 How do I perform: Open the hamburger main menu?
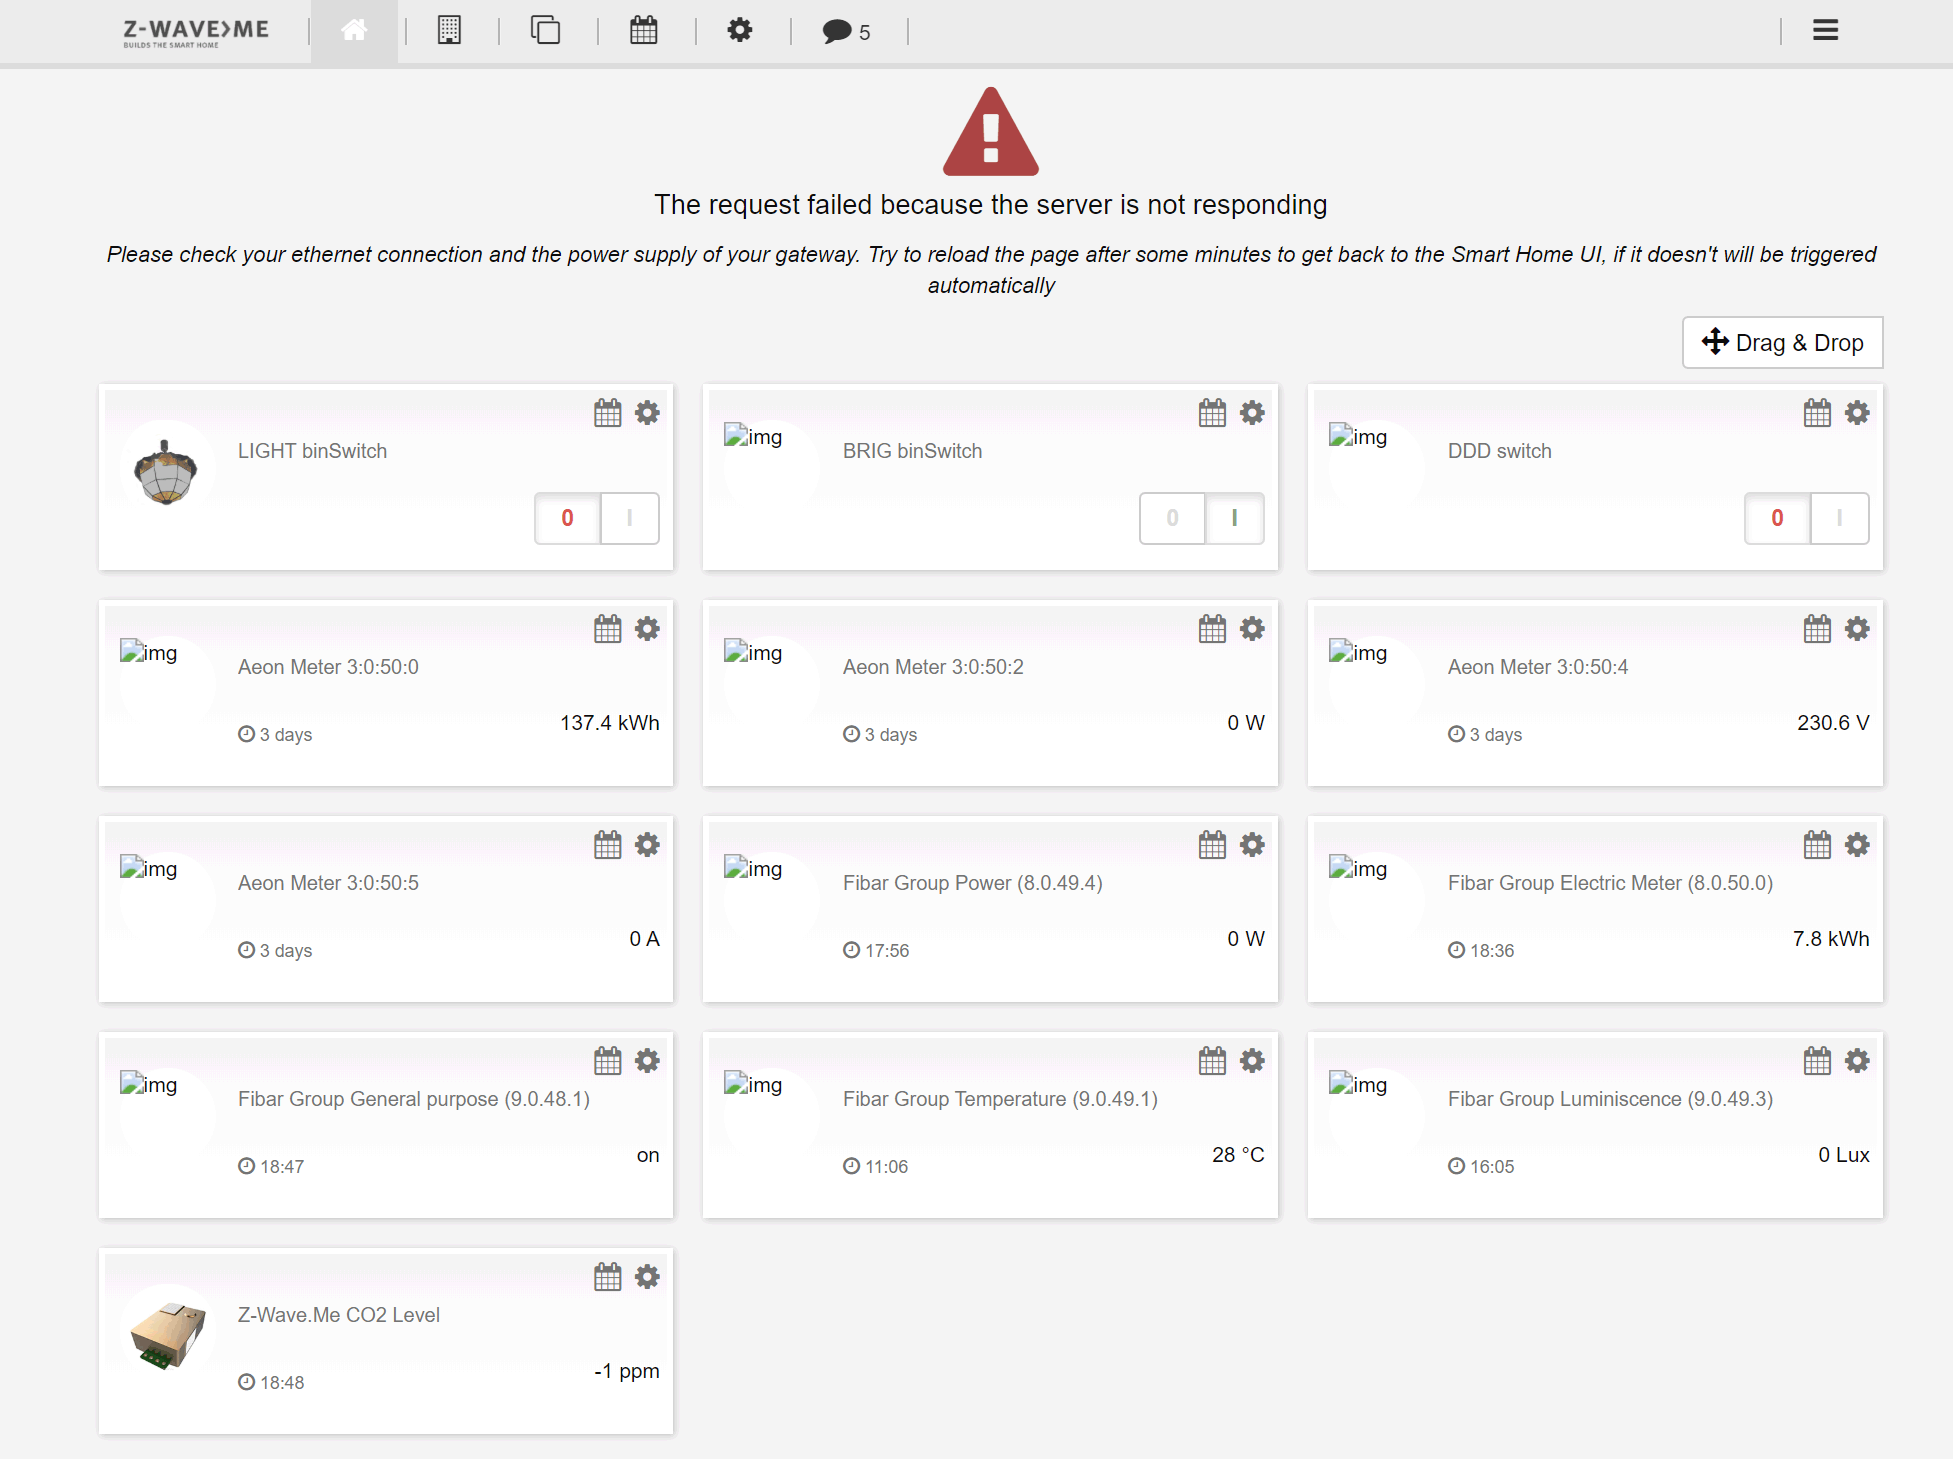click(x=1825, y=31)
